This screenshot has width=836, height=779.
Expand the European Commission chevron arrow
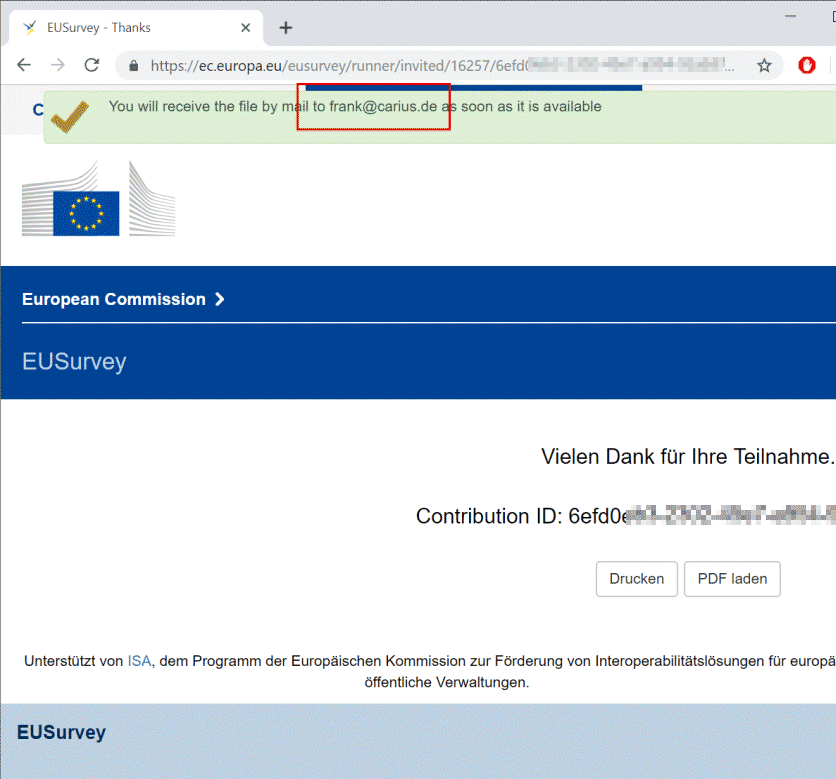click(219, 299)
